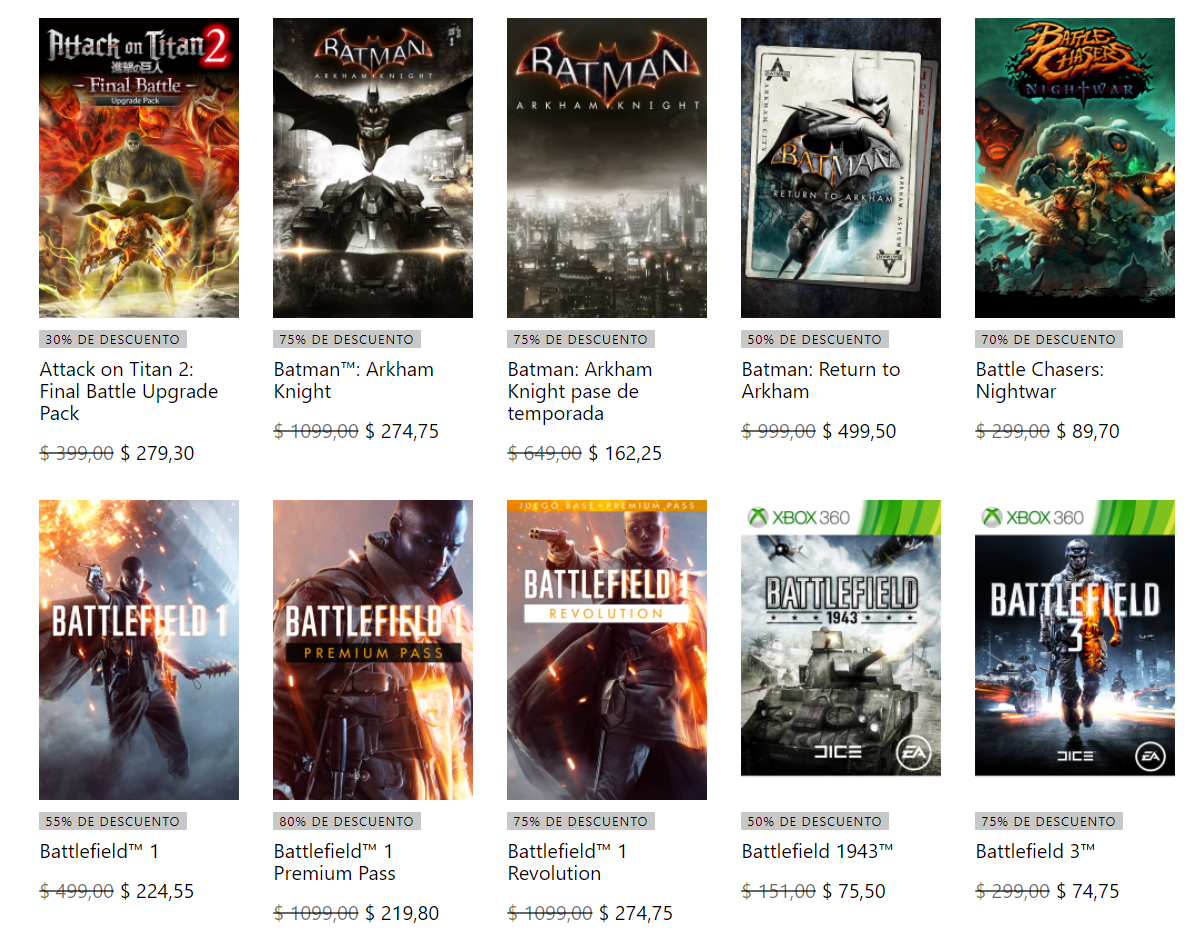1204x944 pixels.
Task: Open Attack on Titan 2 cover image
Action: pos(139,168)
